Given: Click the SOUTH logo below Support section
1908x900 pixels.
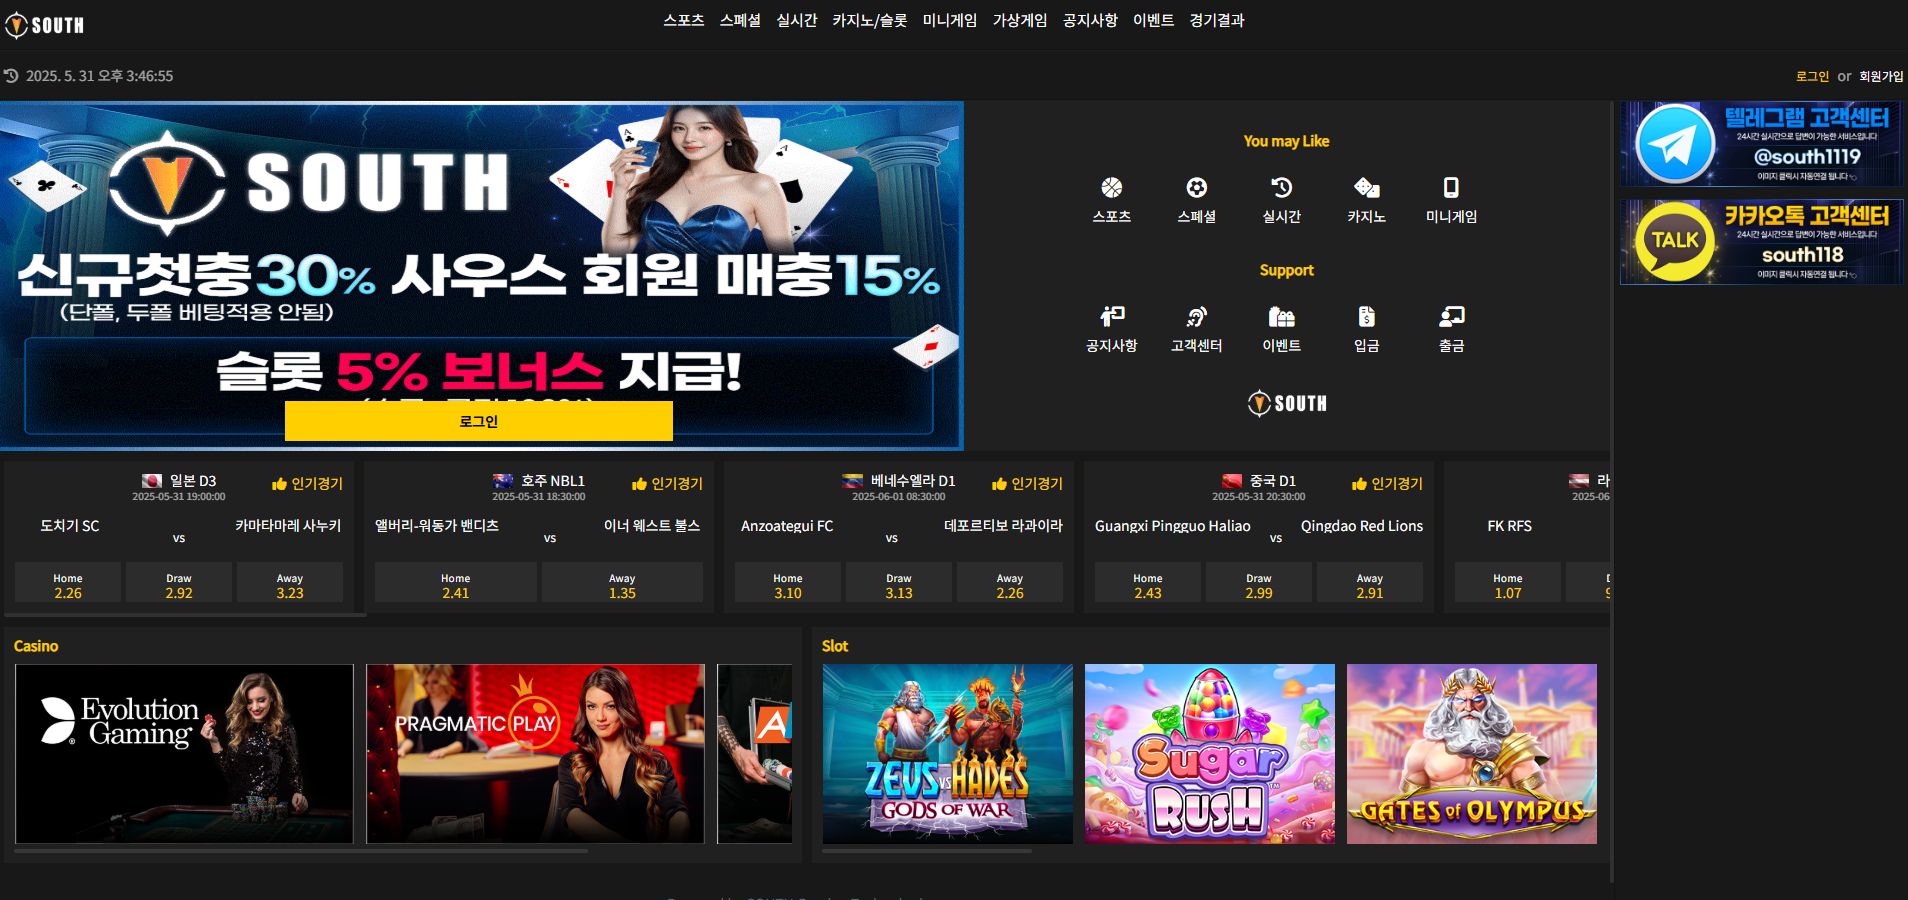Looking at the screenshot, I should tap(1287, 403).
